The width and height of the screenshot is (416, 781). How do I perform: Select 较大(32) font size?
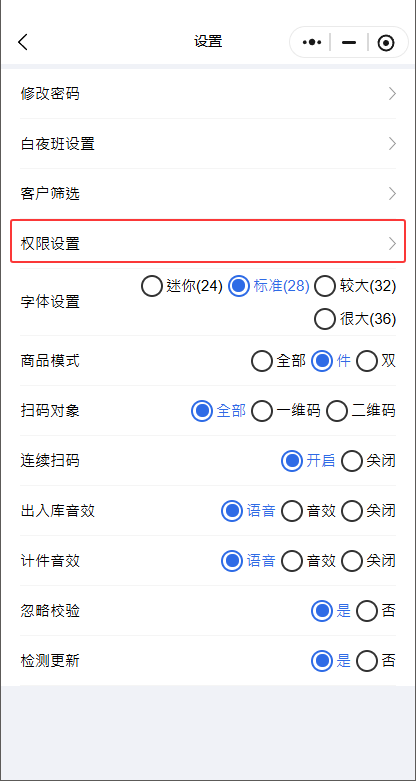click(355, 286)
